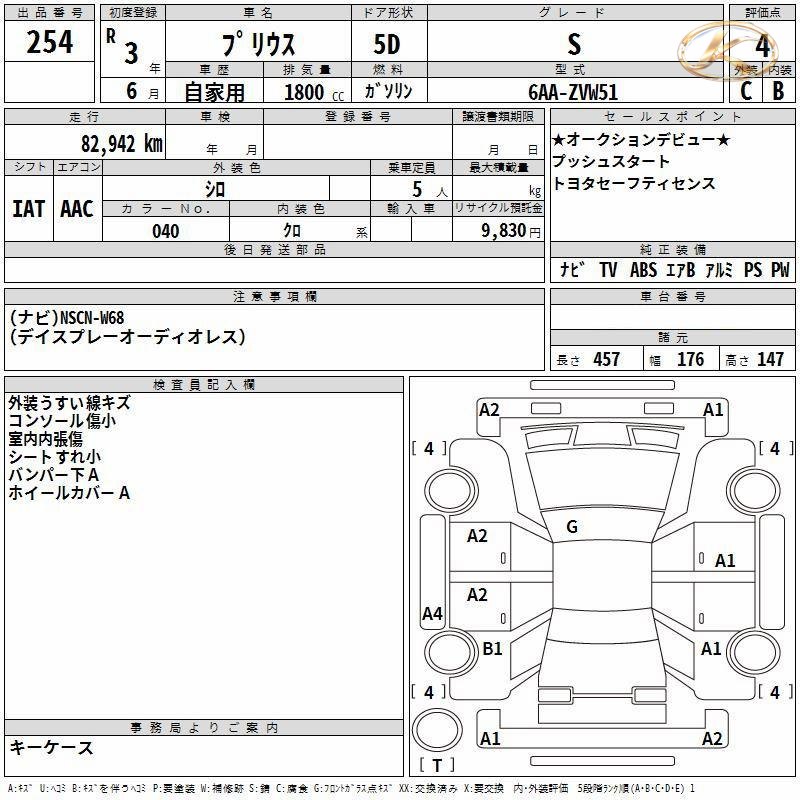Click A1 mark on right front door
Image resolution: width=800 pixels, height=800 pixels.
click(x=725, y=561)
